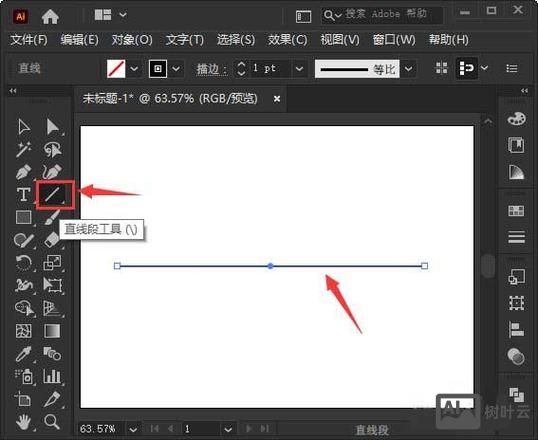Select the Zoom tool
Screen dimensions: 538x440
coord(52,421)
